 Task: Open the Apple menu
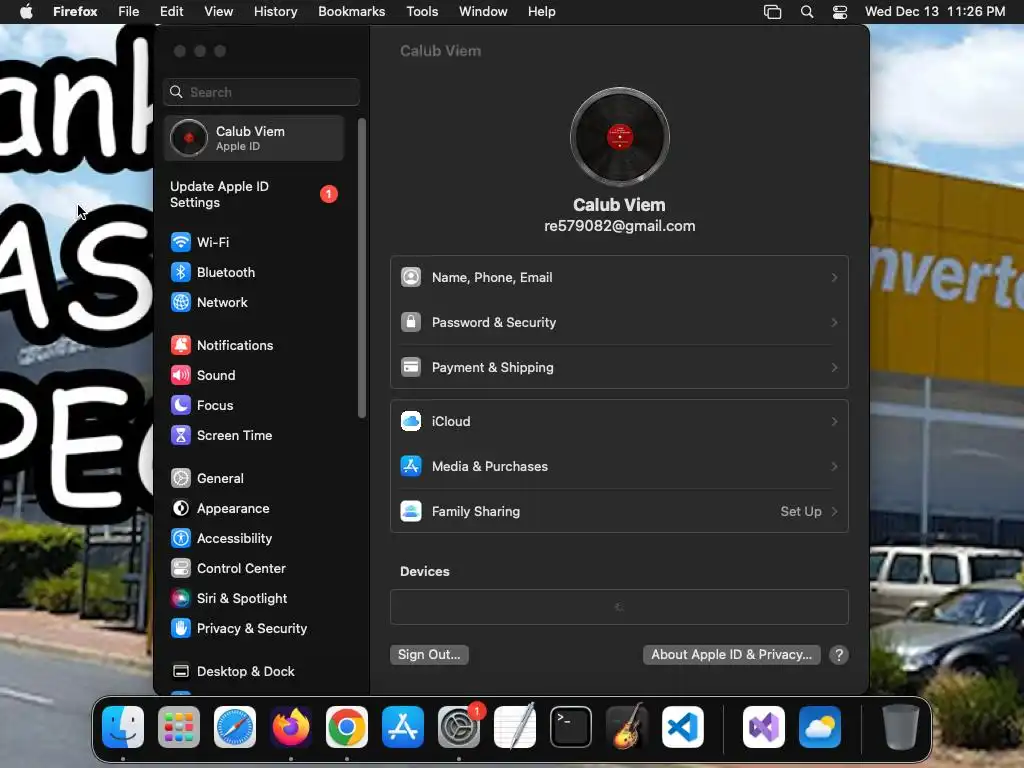point(26,12)
